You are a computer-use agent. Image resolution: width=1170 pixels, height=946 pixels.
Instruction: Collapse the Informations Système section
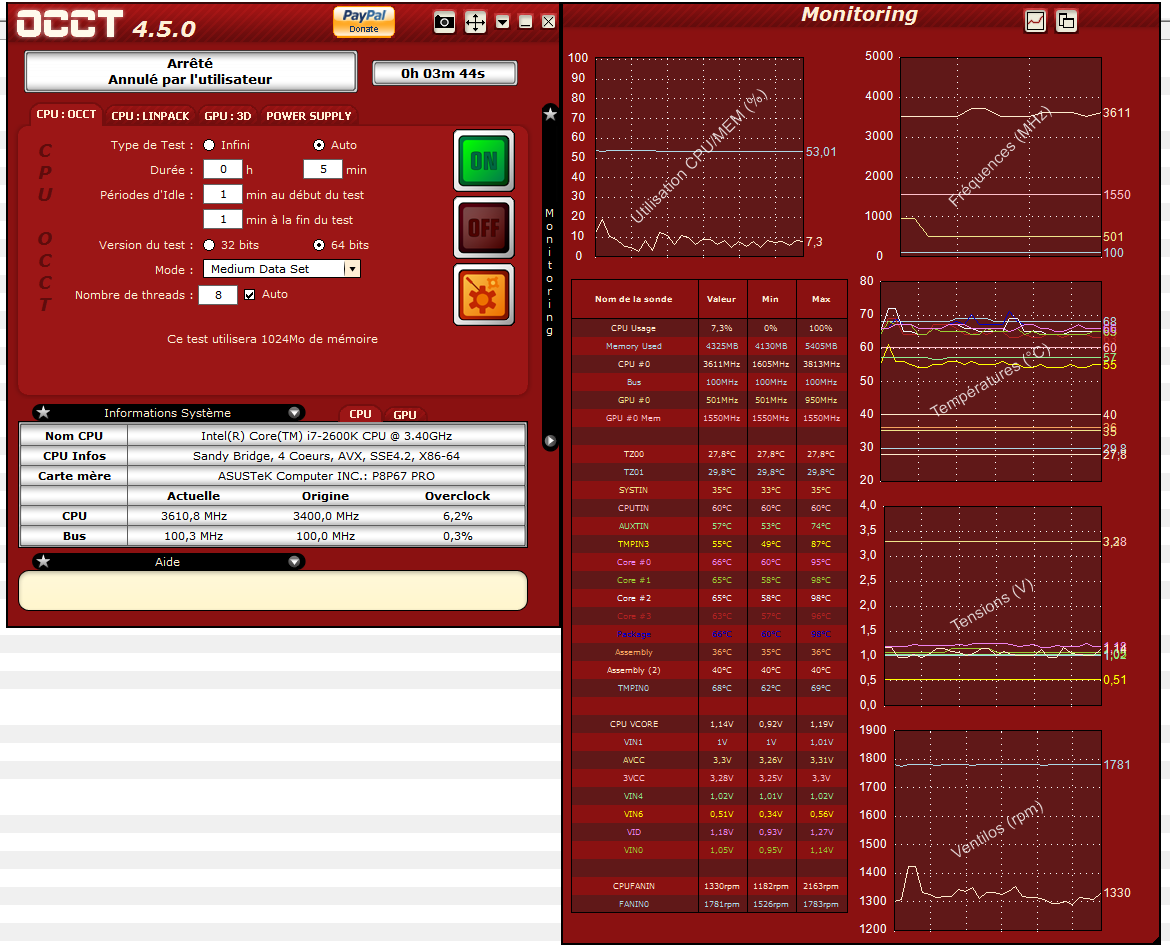(x=295, y=413)
